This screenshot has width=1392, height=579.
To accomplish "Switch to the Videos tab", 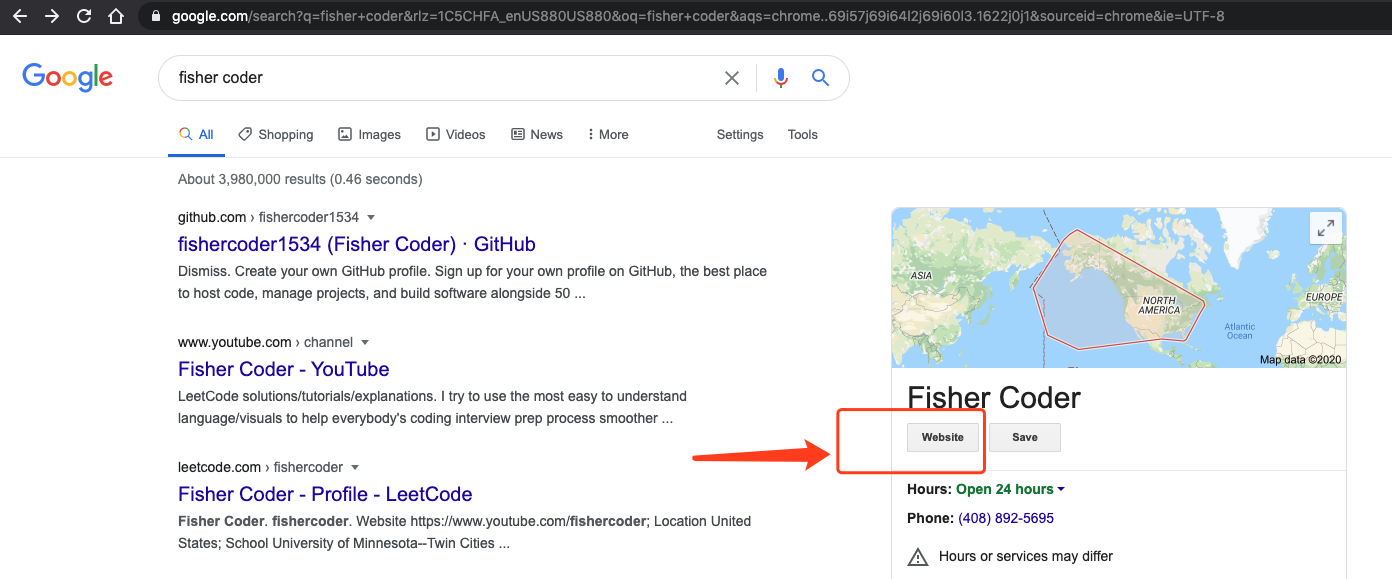I will tap(456, 134).
